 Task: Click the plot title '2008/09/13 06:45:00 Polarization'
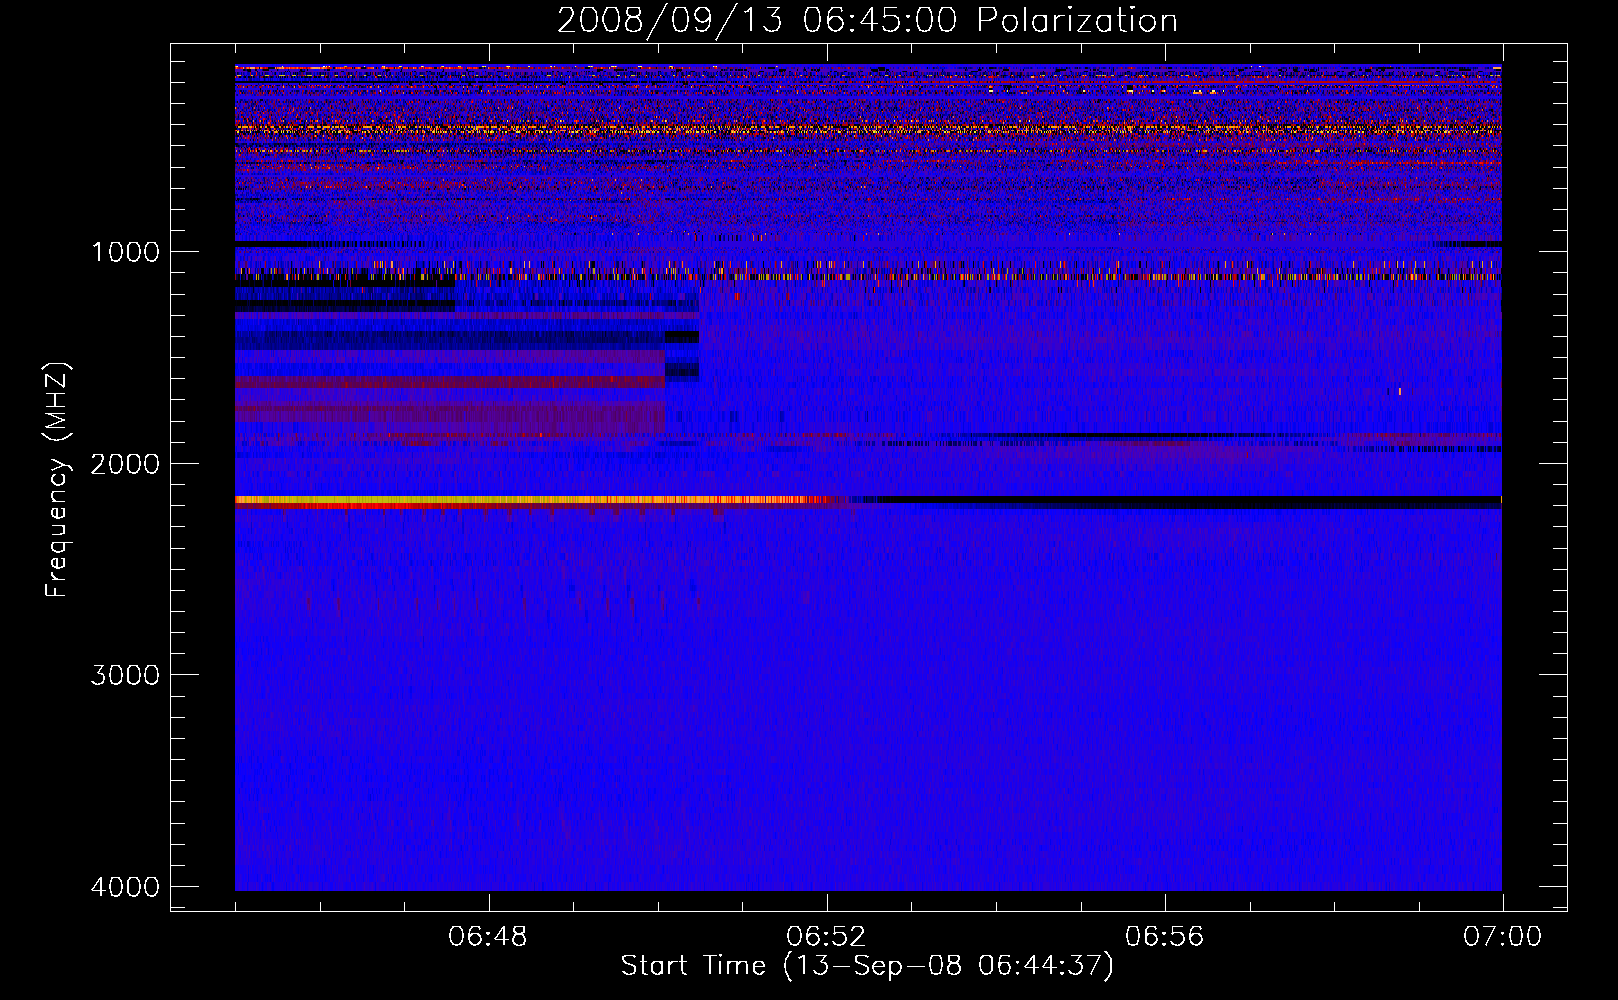(x=867, y=21)
